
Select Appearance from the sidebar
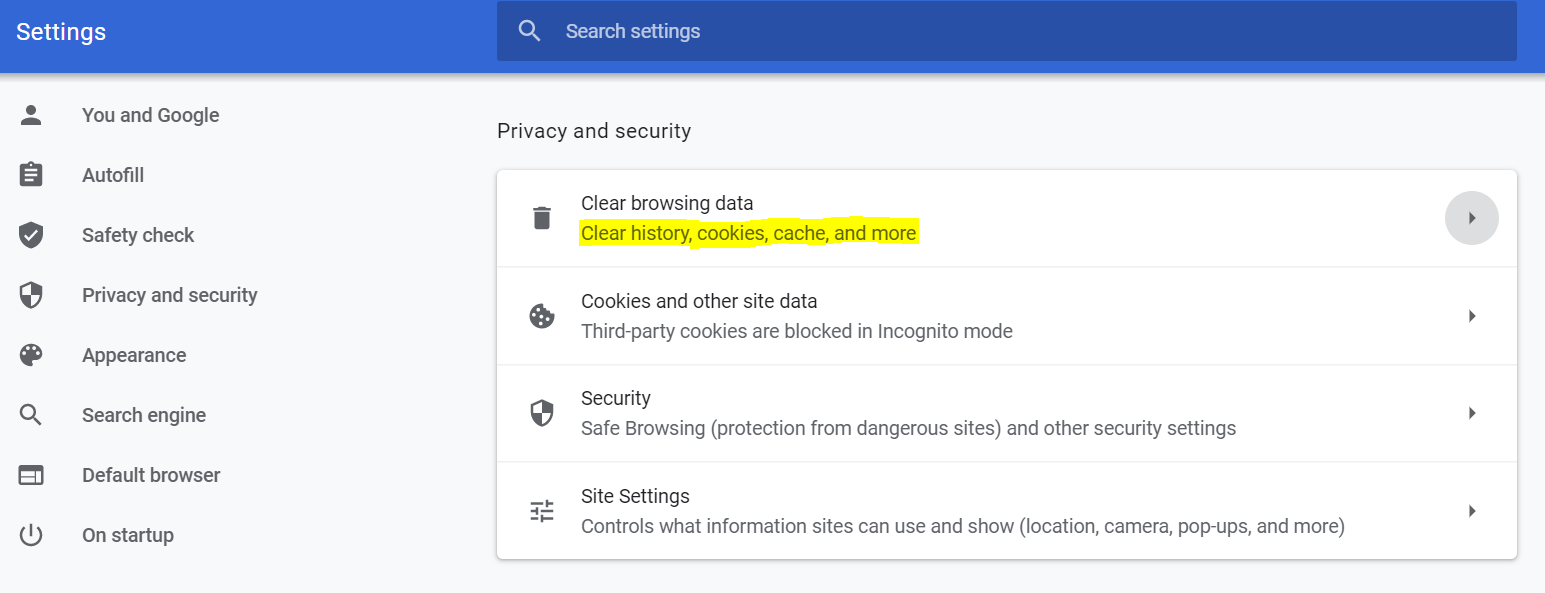[134, 355]
